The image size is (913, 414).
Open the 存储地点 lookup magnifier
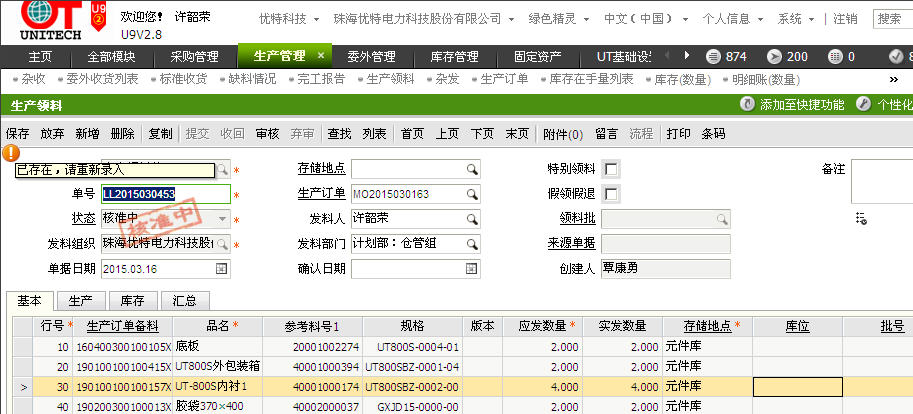click(x=472, y=169)
